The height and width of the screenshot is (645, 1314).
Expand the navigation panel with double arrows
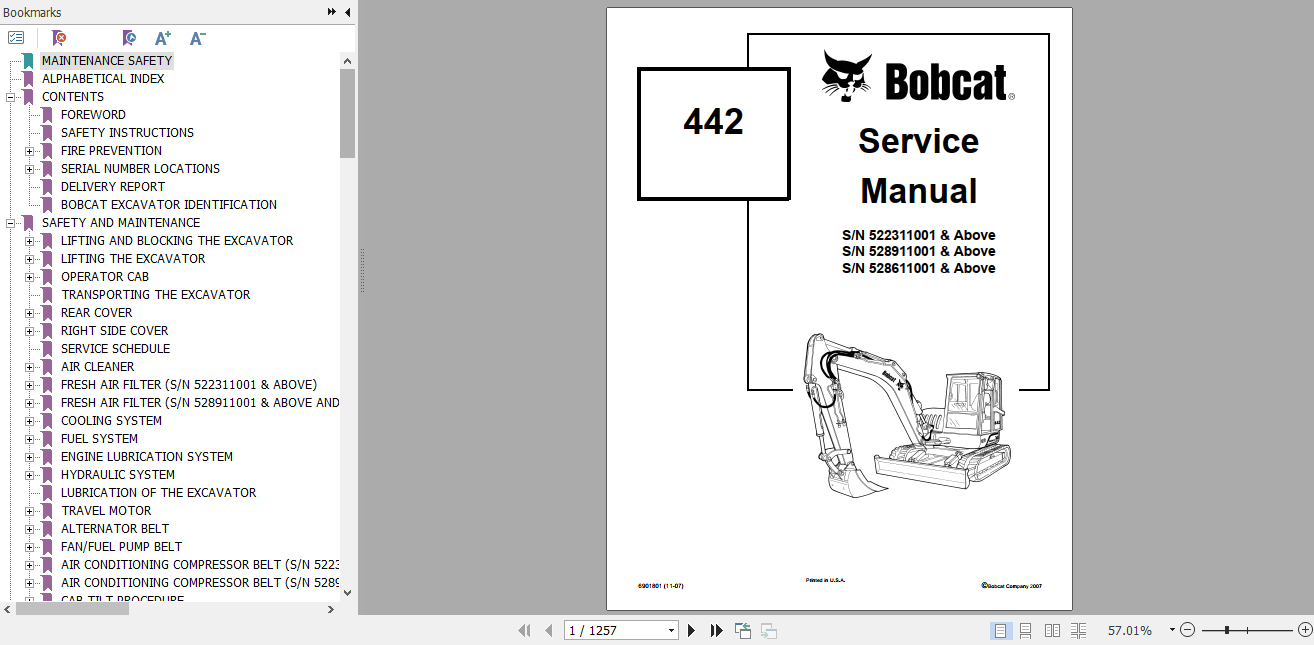point(332,12)
